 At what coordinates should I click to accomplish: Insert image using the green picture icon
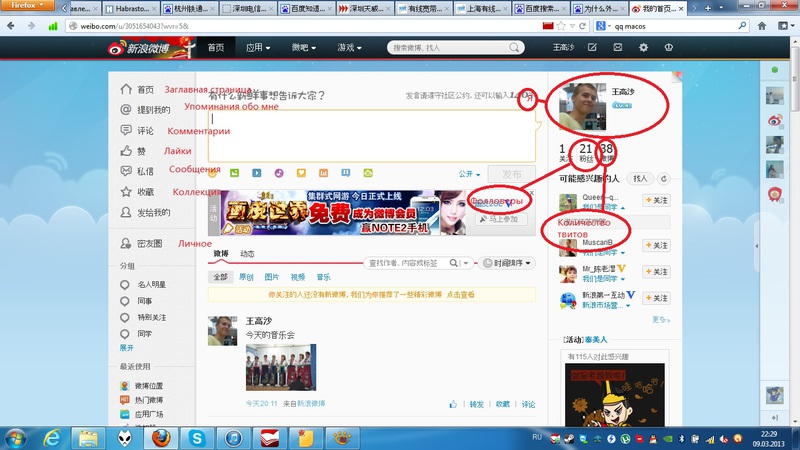(234, 173)
